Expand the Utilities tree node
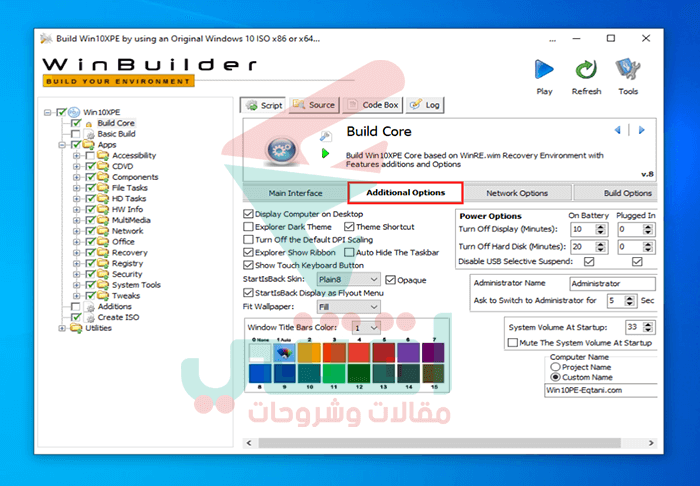This screenshot has width=700, height=486. [62, 328]
